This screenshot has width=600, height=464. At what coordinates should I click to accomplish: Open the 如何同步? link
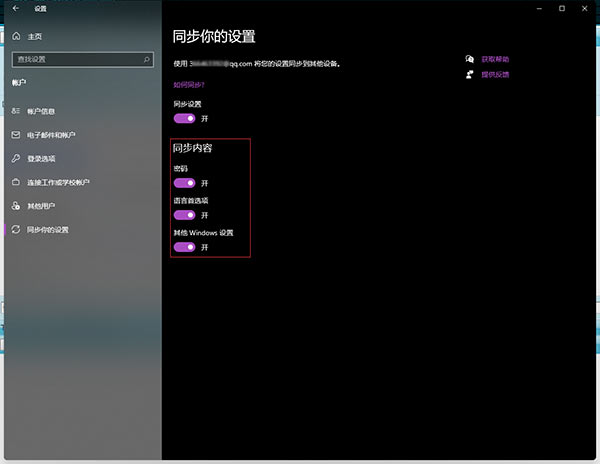189,85
